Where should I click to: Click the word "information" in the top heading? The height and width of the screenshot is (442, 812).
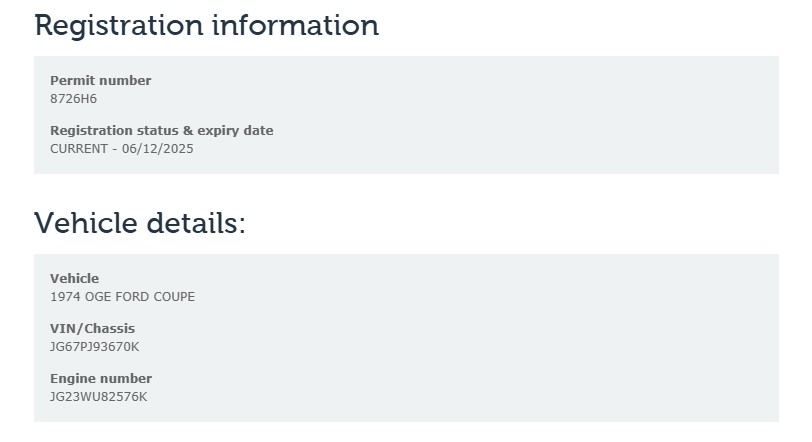(x=294, y=25)
